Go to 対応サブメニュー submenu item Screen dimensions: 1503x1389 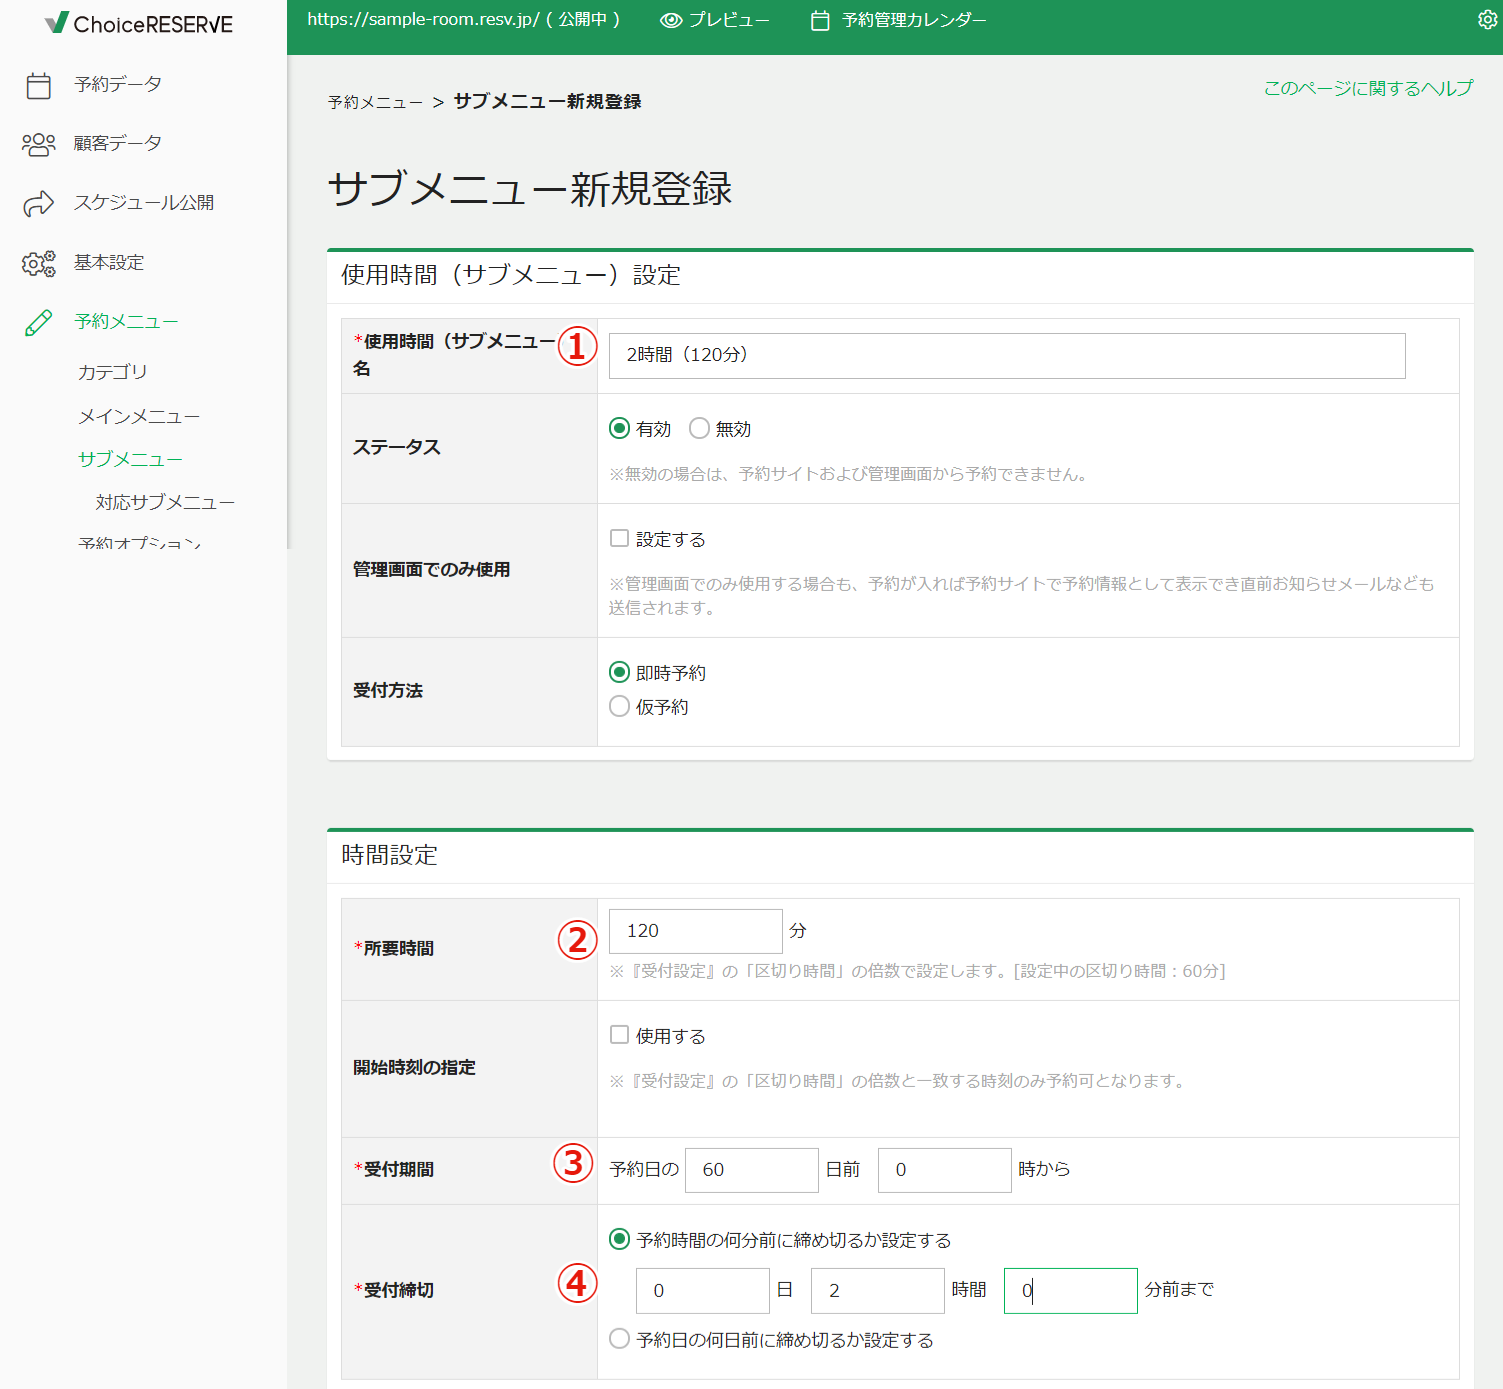pos(165,502)
